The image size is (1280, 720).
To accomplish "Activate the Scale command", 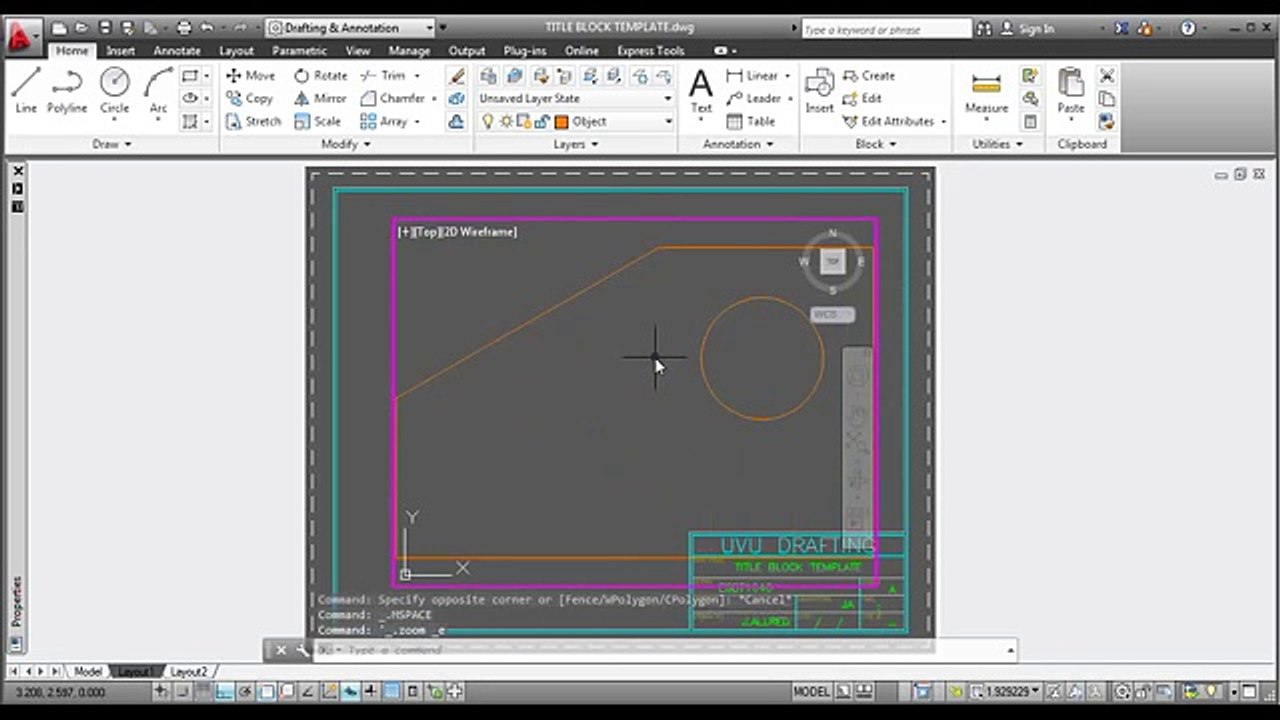I will click(x=318, y=121).
